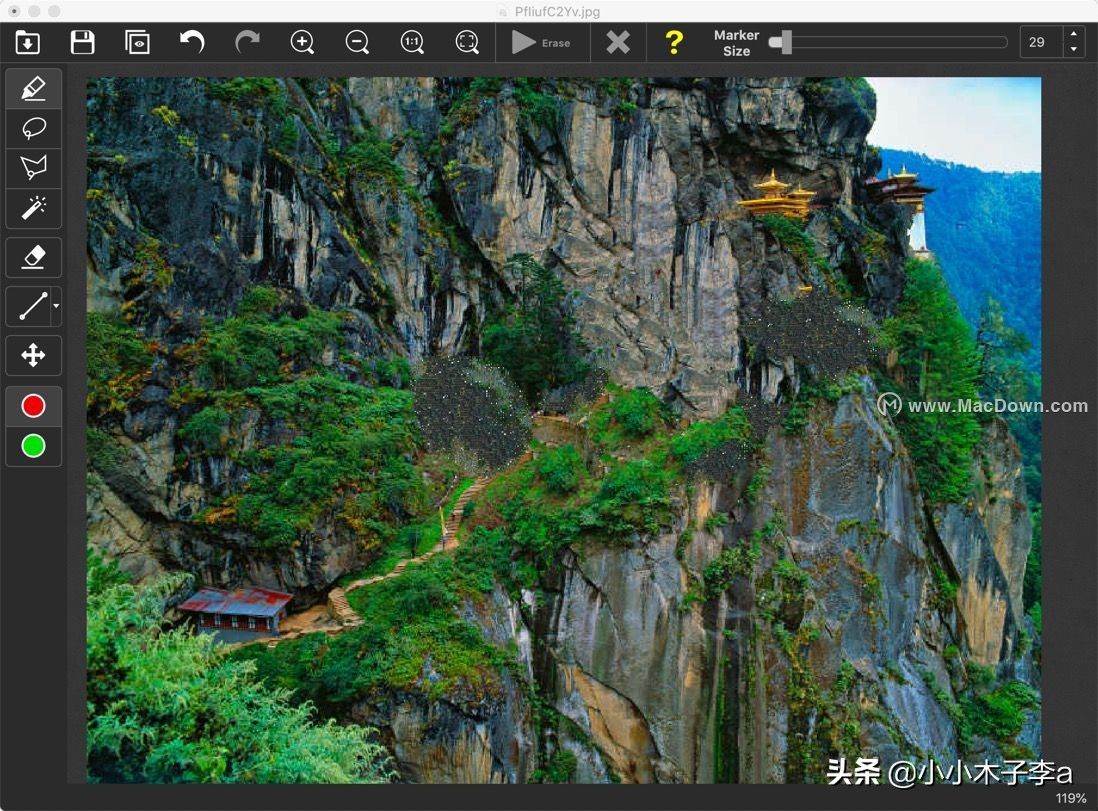Image resolution: width=1098 pixels, height=811 pixels.
Task: Cancel the current selection
Action: [617, 42]
